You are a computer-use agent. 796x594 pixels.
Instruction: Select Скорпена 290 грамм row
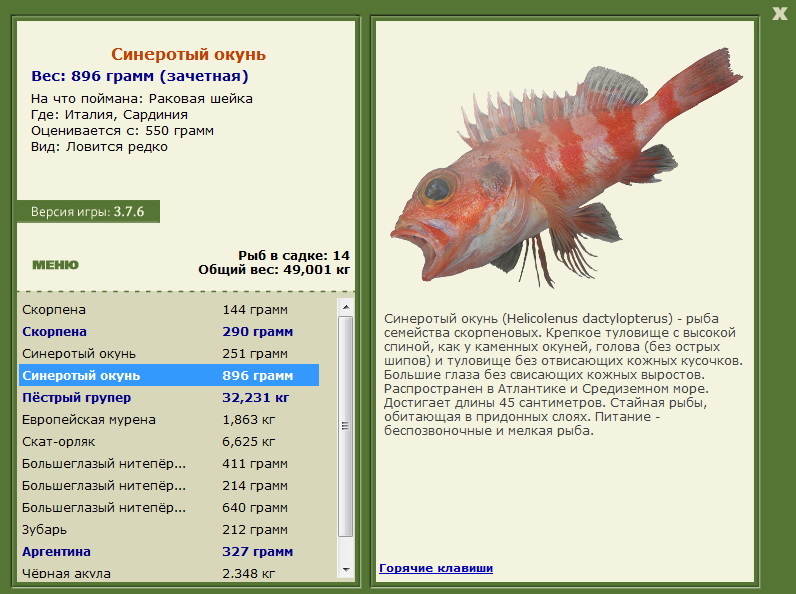click(x=169, y=332)
